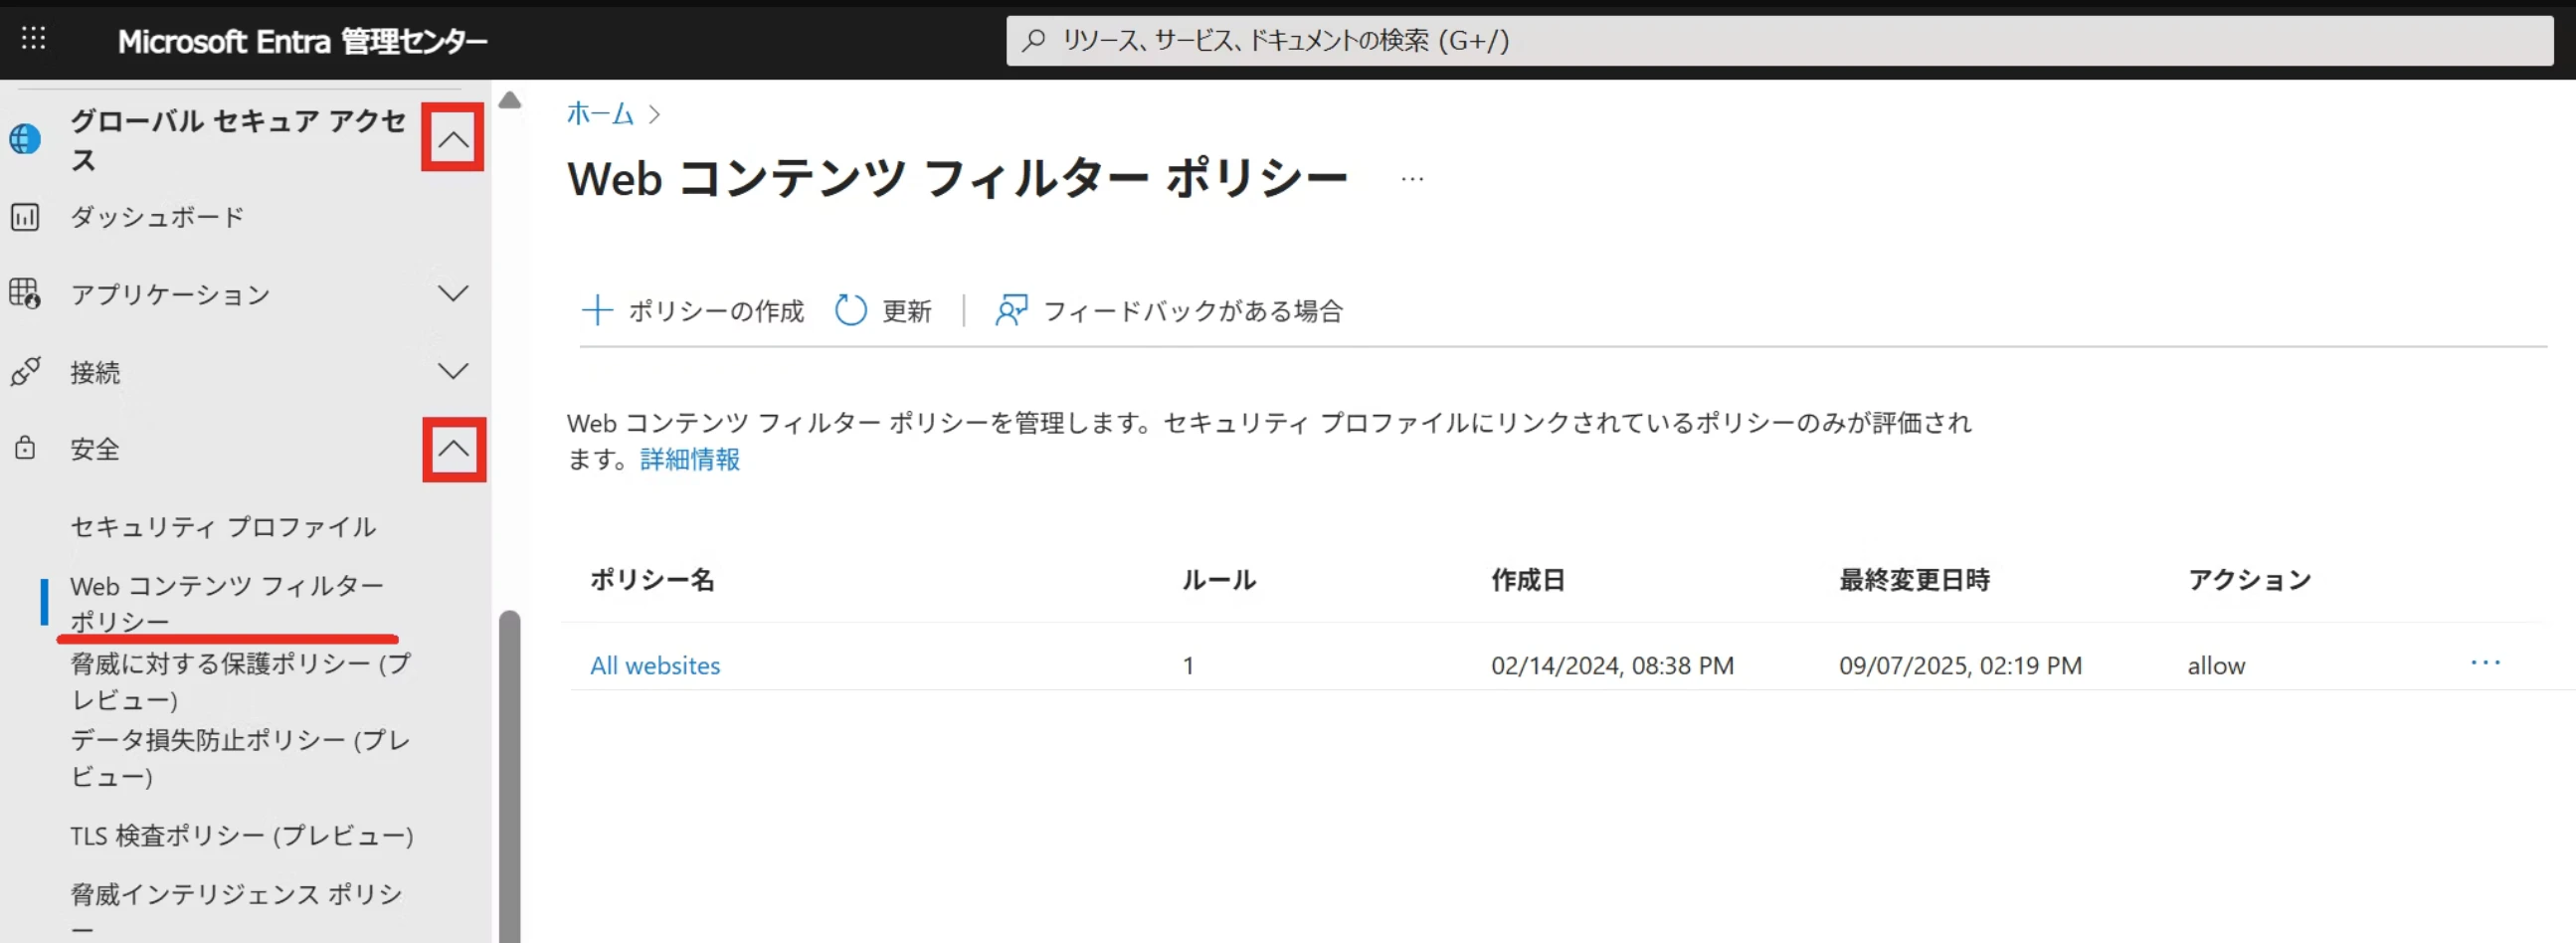Click the ポリシーの作成 button

(693, 311)
